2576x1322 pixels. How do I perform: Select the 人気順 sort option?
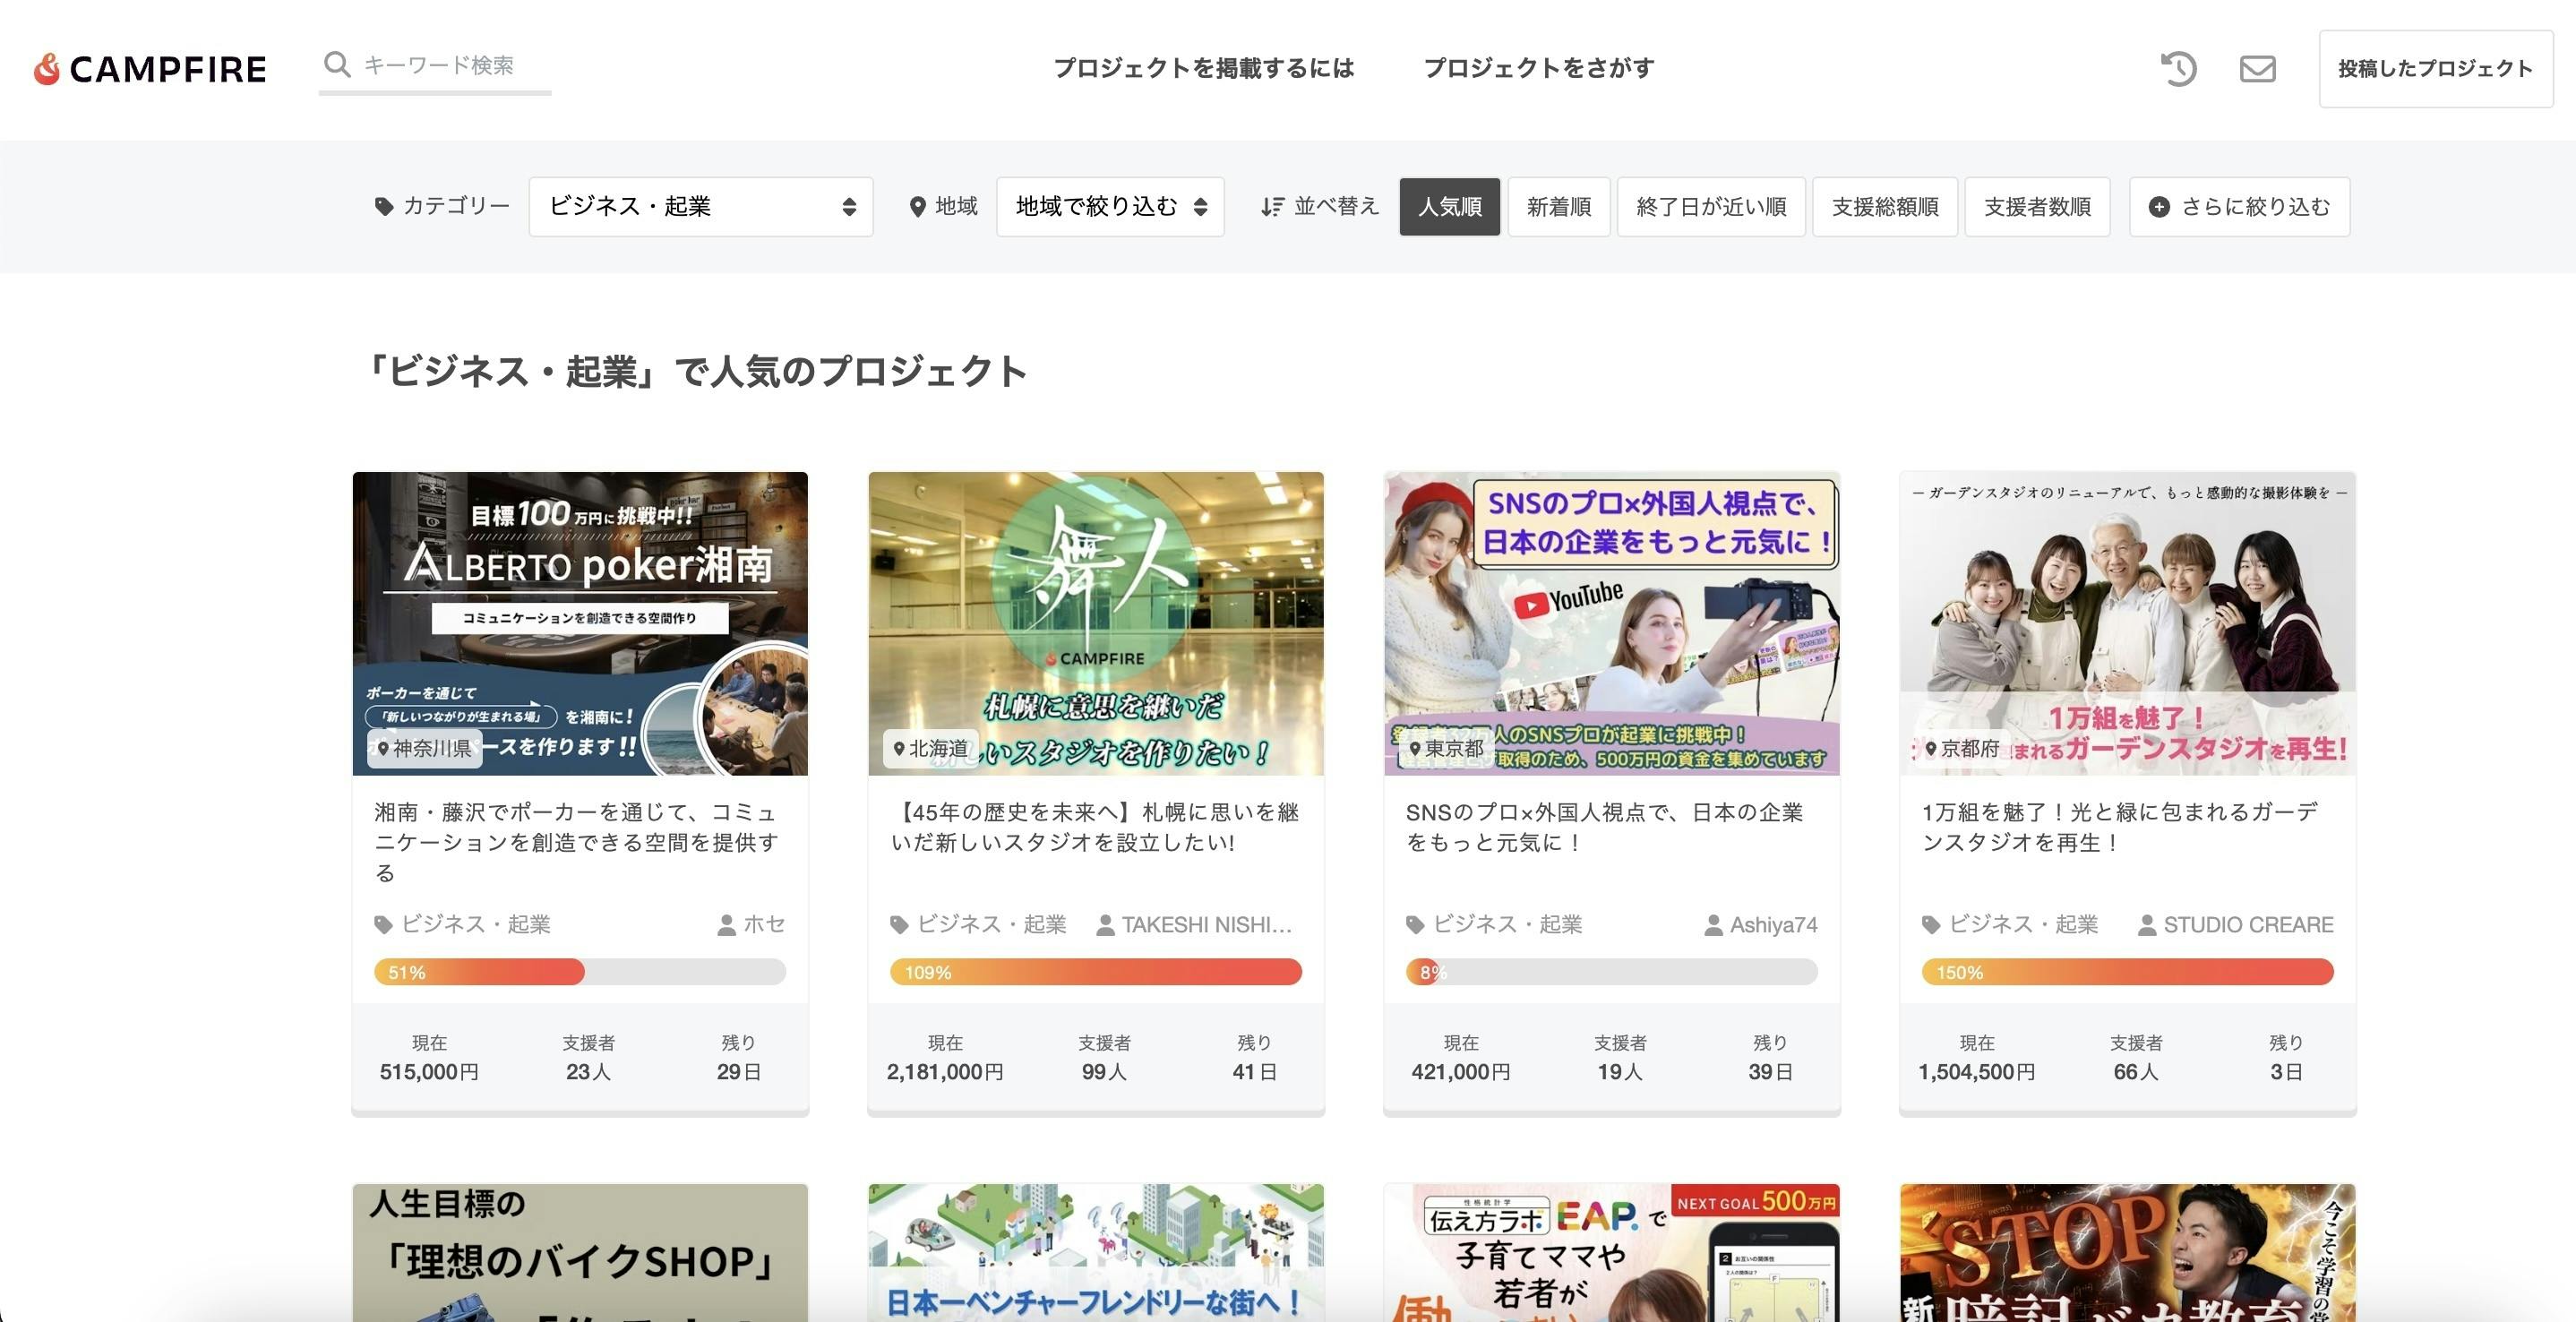(1449, 207)
